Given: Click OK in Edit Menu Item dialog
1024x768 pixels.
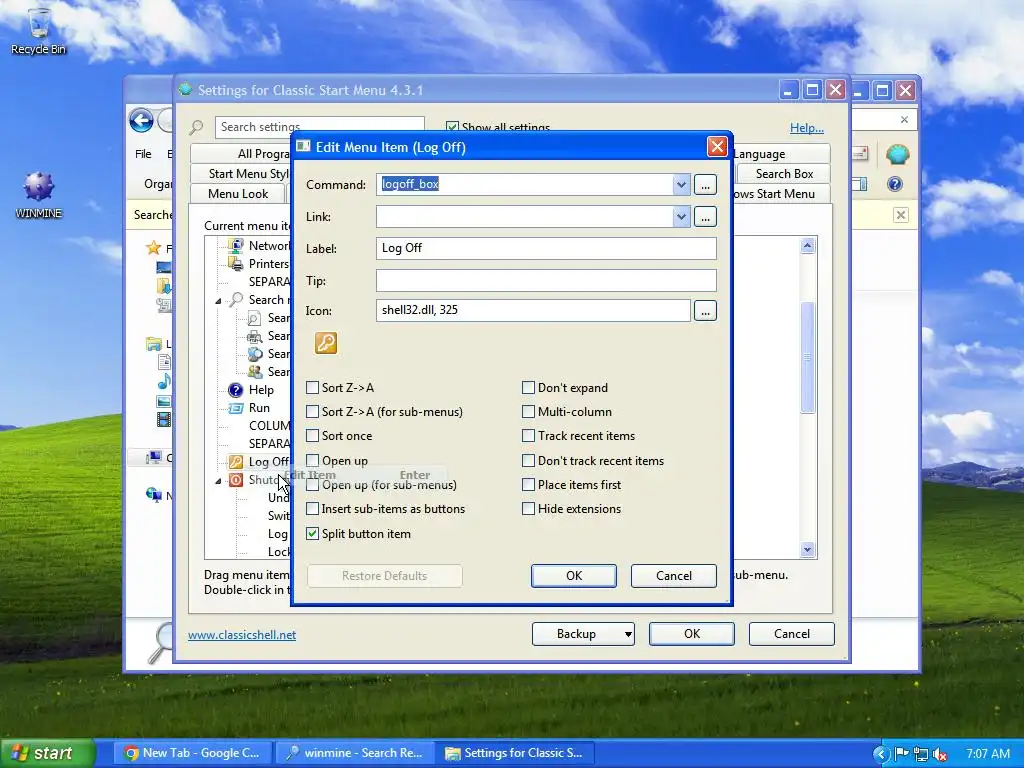Looking at the screenshot, I should coord(573,576).
